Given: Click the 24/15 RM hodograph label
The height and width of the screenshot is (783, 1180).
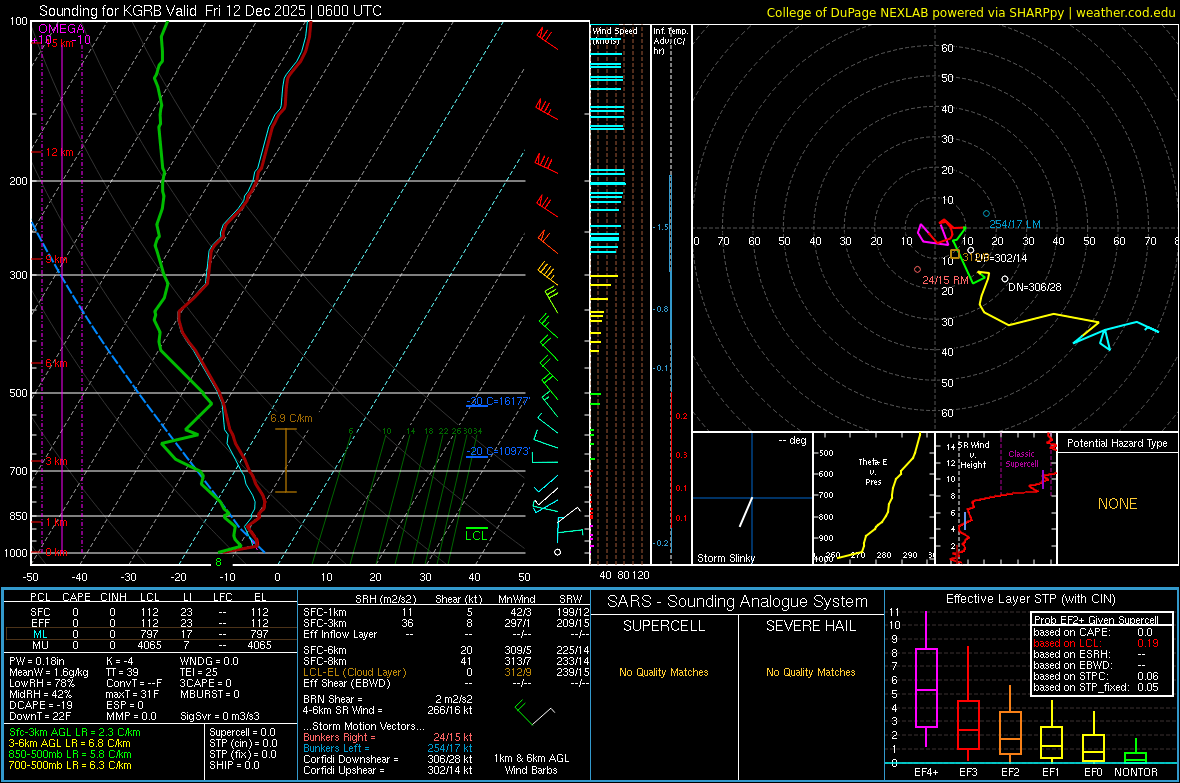Looking at the screenshot, I should pos(945,280).
